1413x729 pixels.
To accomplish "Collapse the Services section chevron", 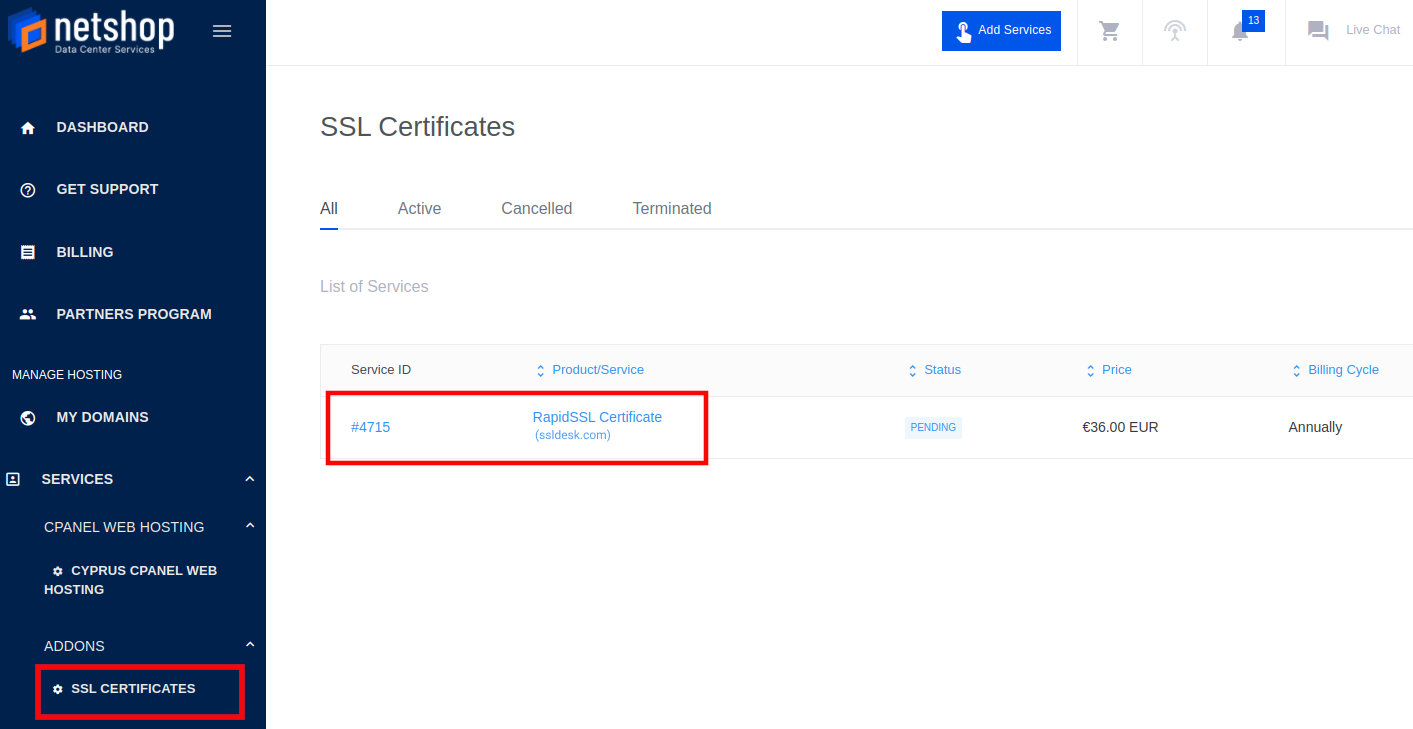I will [x=250, y=479].
